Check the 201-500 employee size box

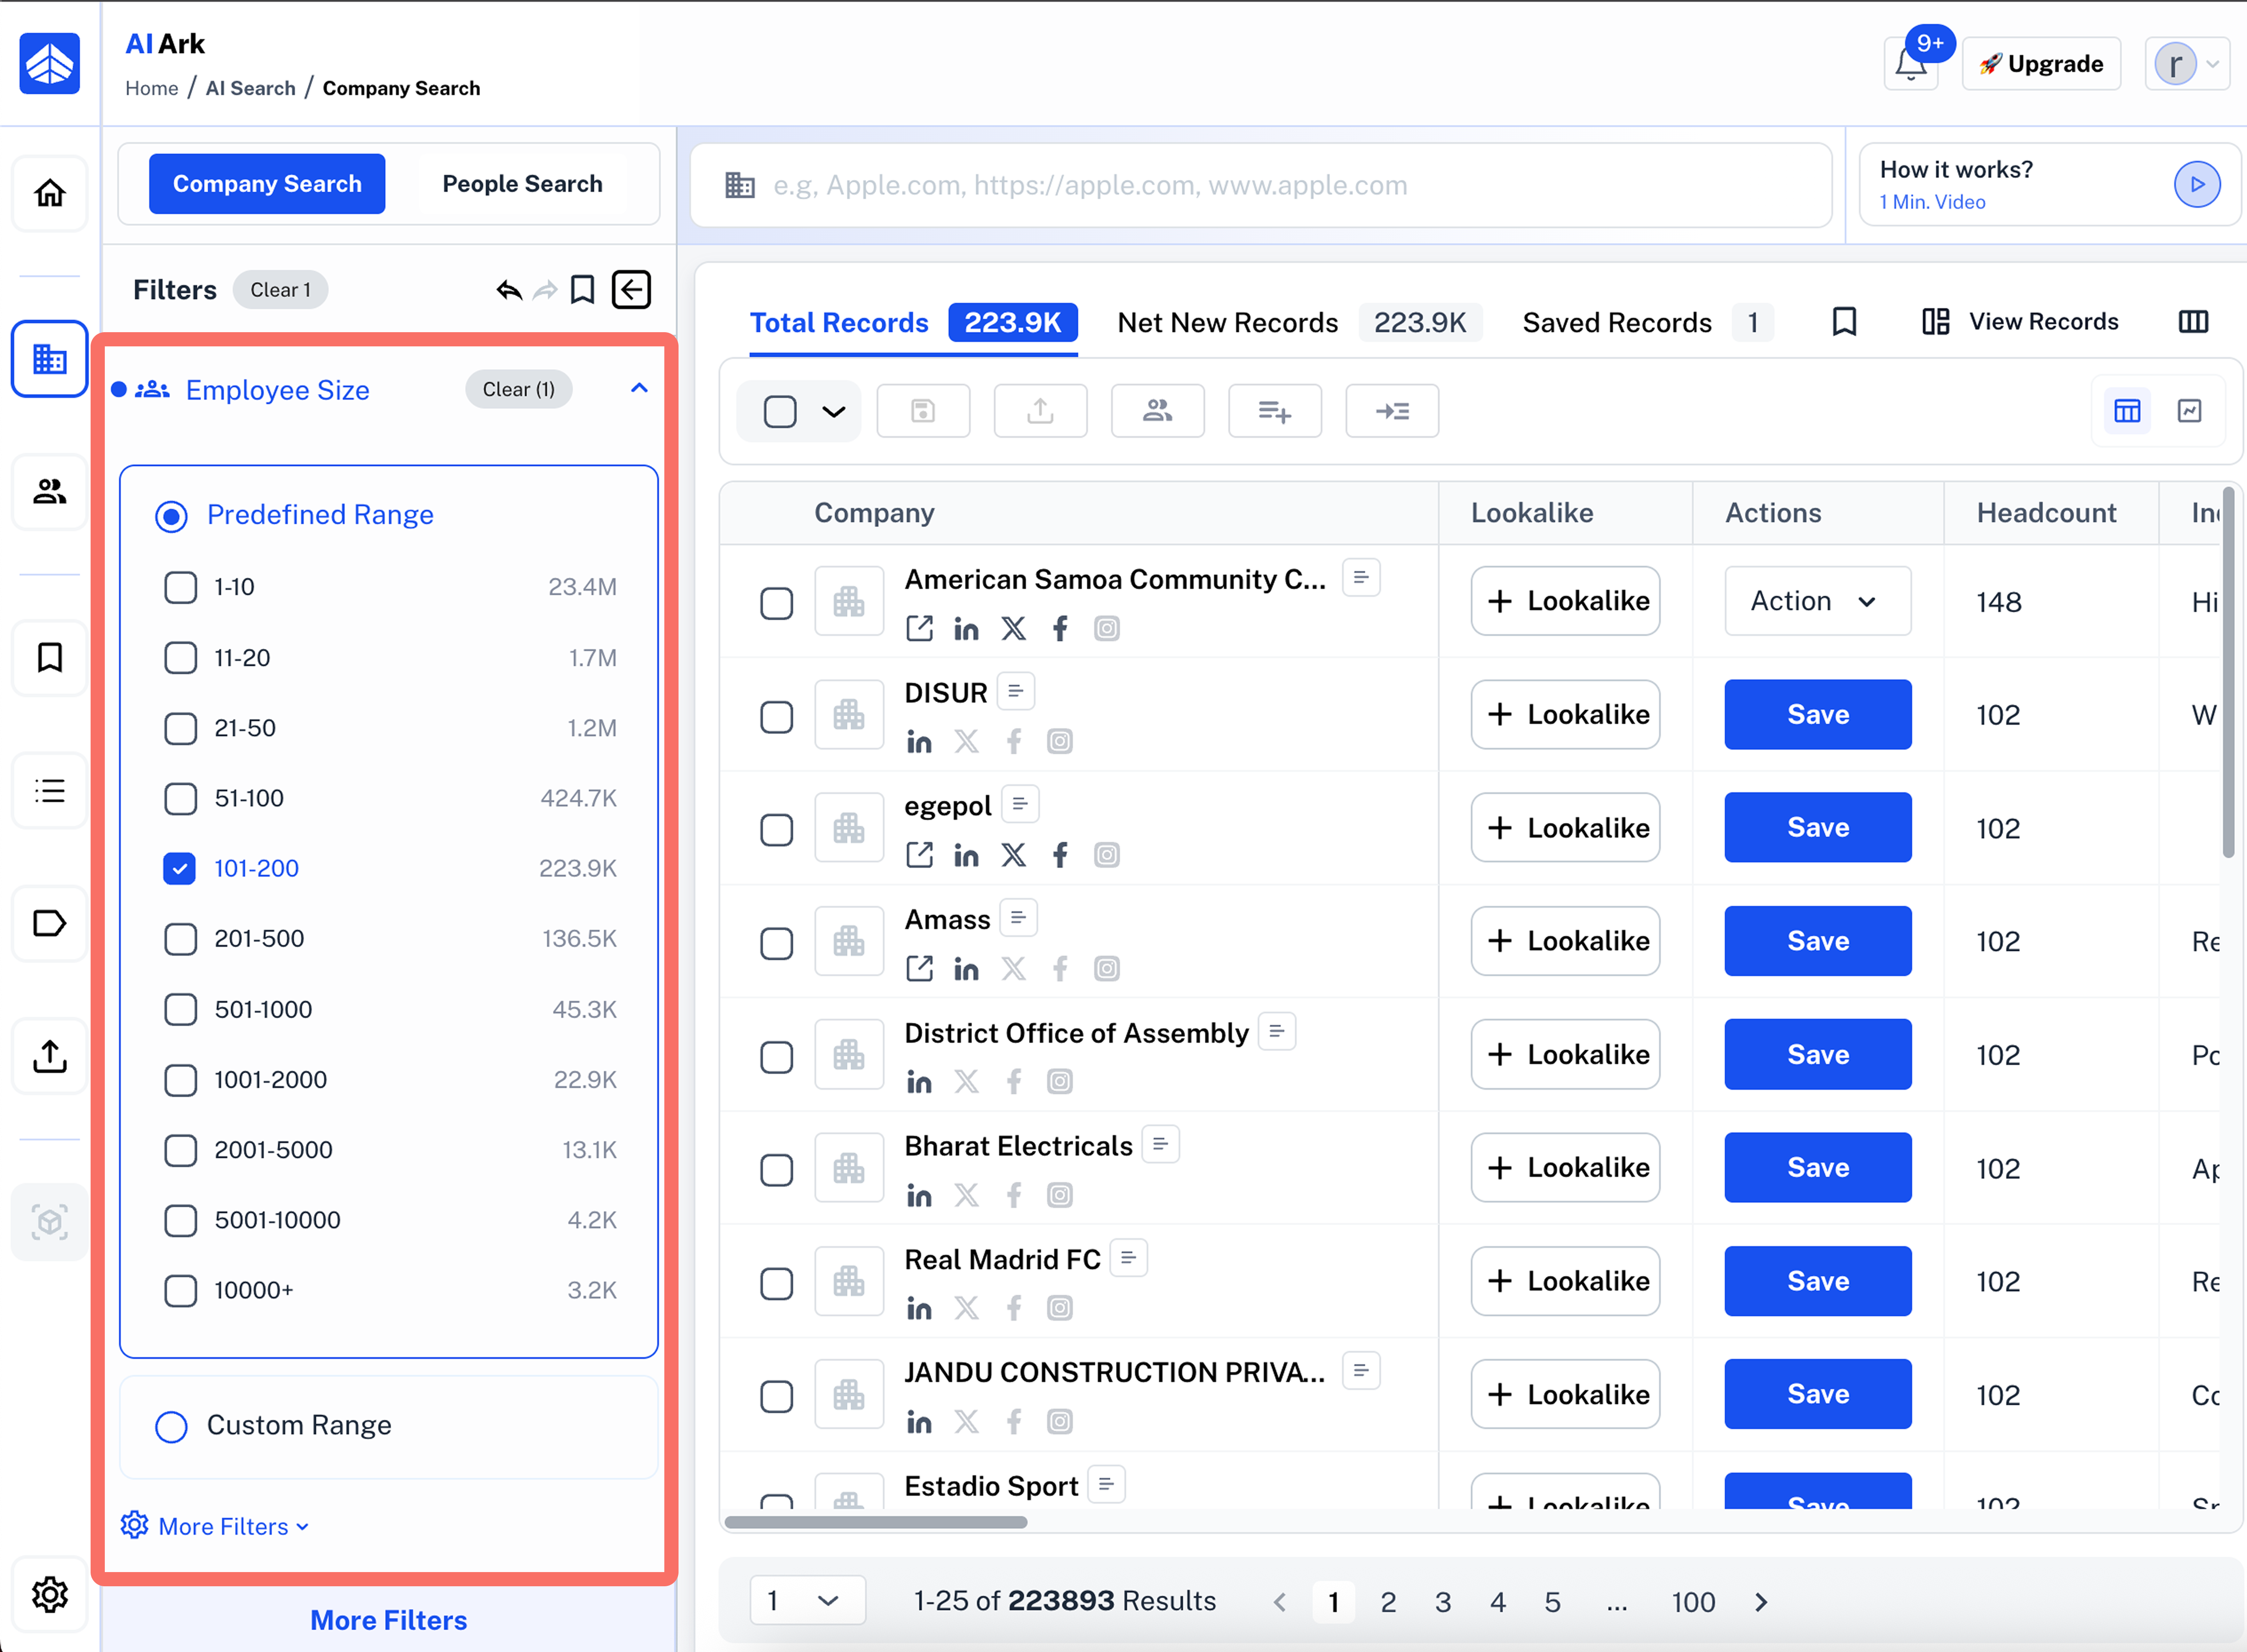(x=180, y=939)
